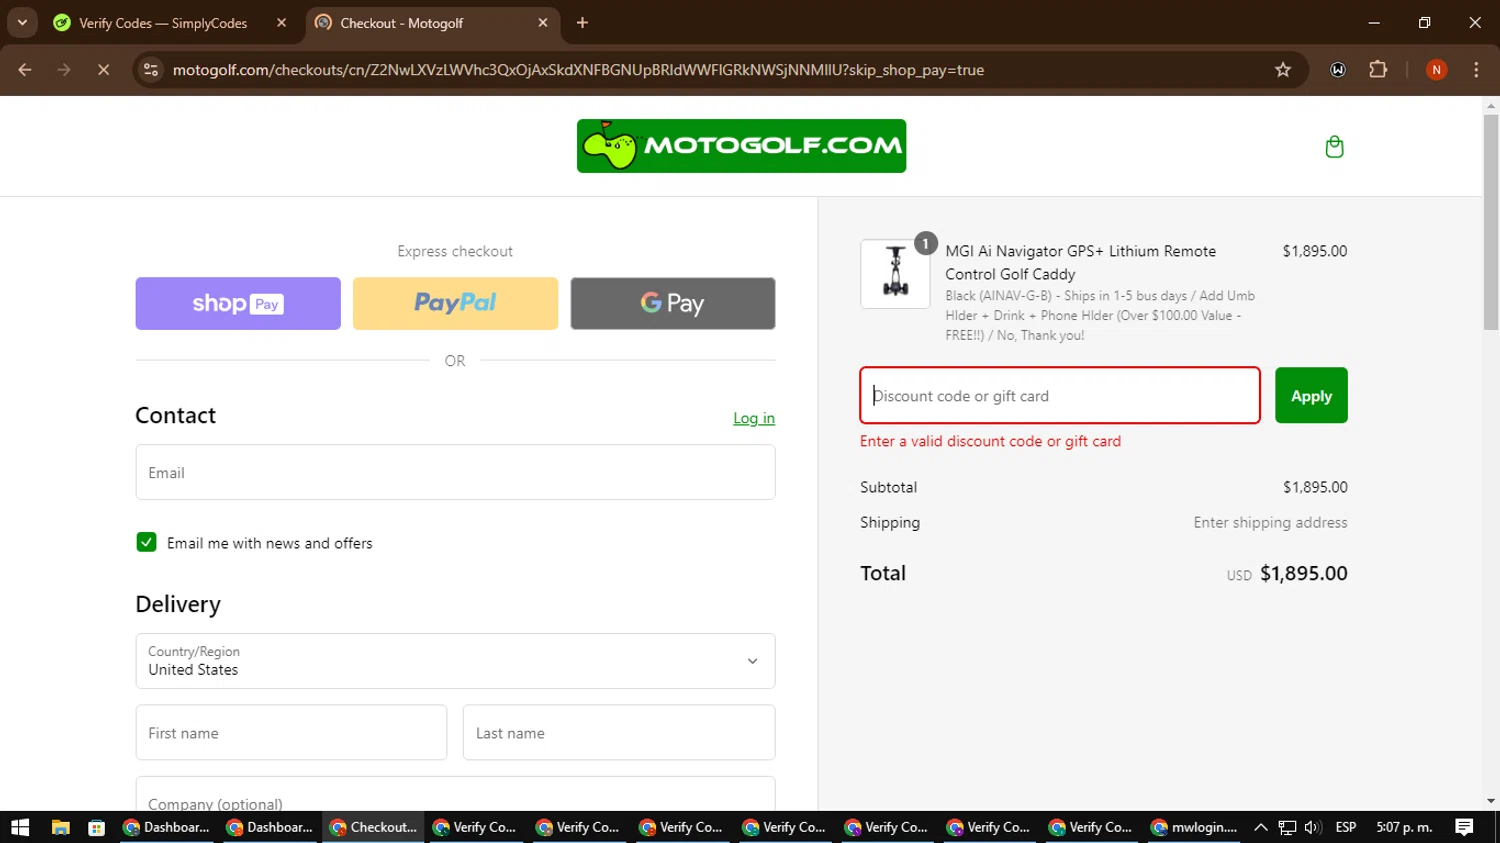Focus the First name field
This screenshot has height=843, width=1500.
tap(291, 732)
